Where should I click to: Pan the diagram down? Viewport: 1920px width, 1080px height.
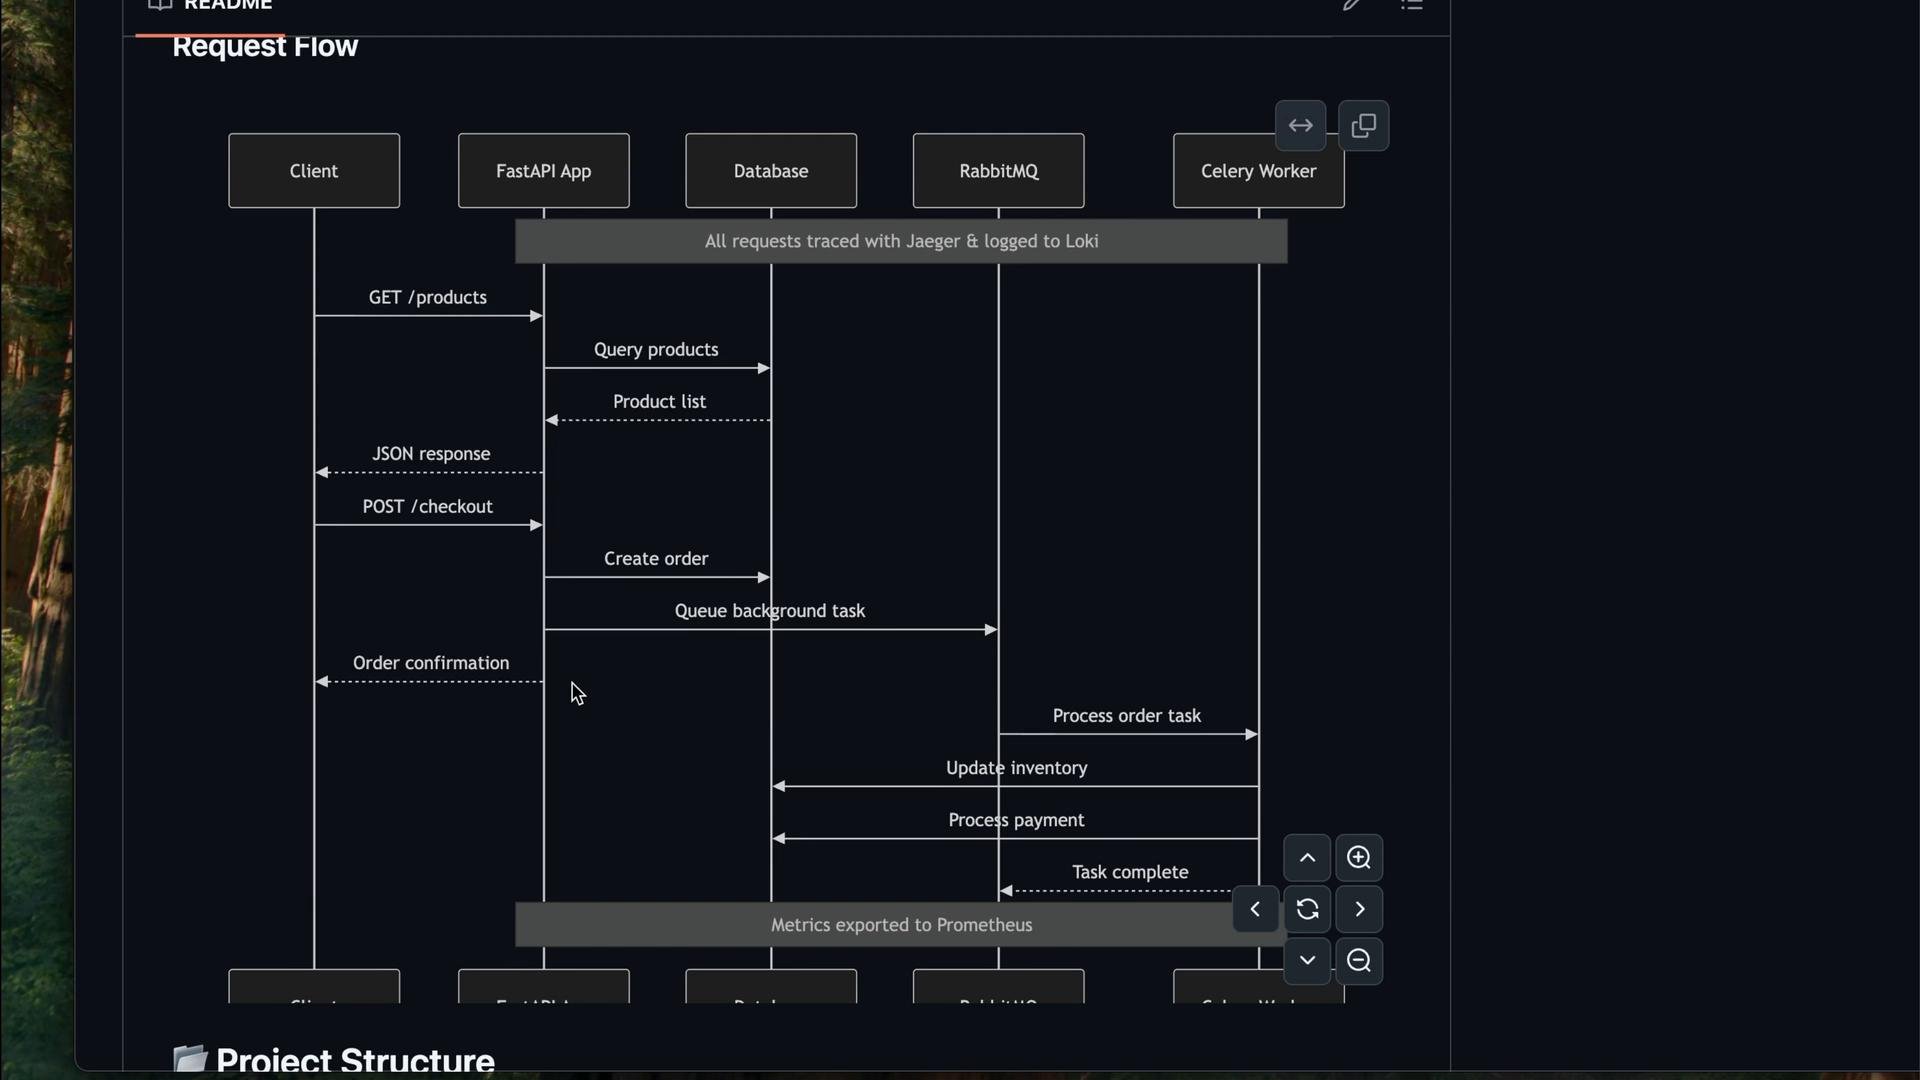(x=1307, y=961)
